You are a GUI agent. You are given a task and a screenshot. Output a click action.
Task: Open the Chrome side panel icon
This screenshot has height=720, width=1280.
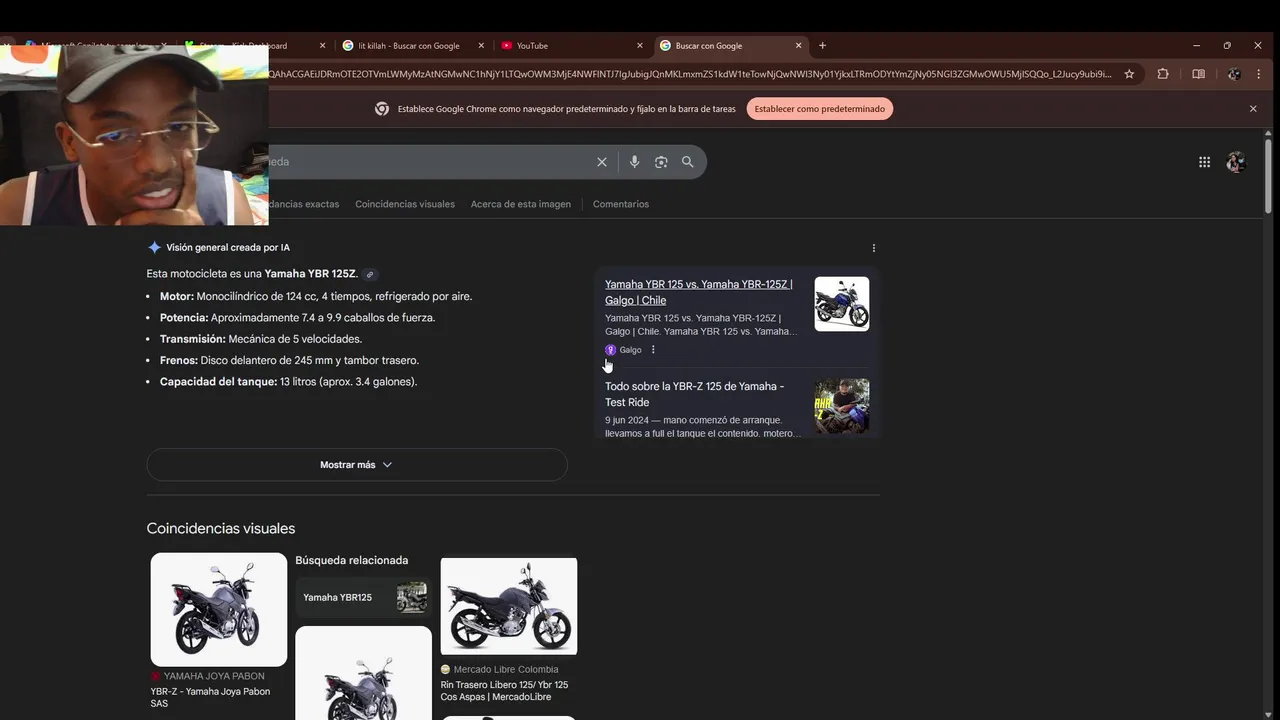[x=1198, y=74]
